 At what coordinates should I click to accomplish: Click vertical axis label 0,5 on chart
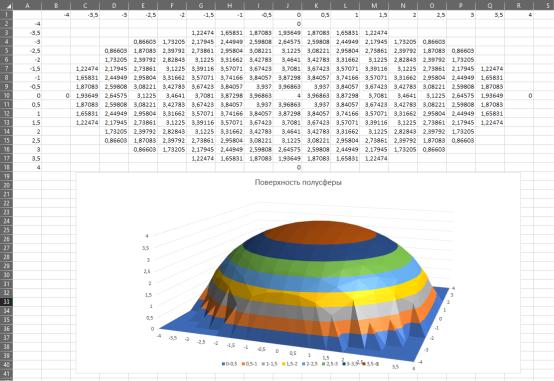coord(149,317)
